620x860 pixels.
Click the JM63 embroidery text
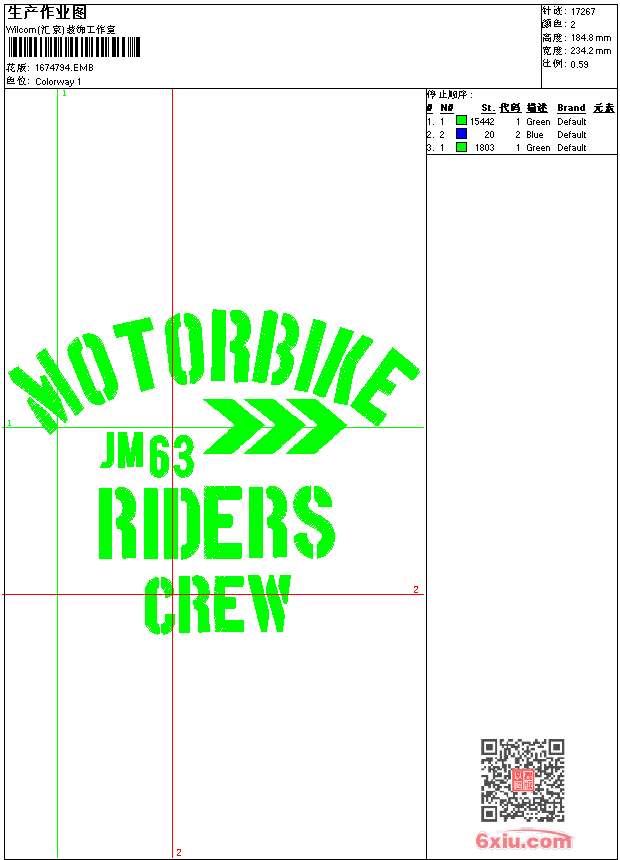pos(147,453)
